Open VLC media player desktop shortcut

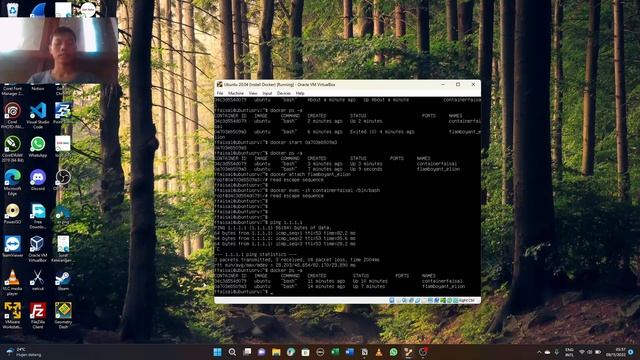[x=12, y=282]
